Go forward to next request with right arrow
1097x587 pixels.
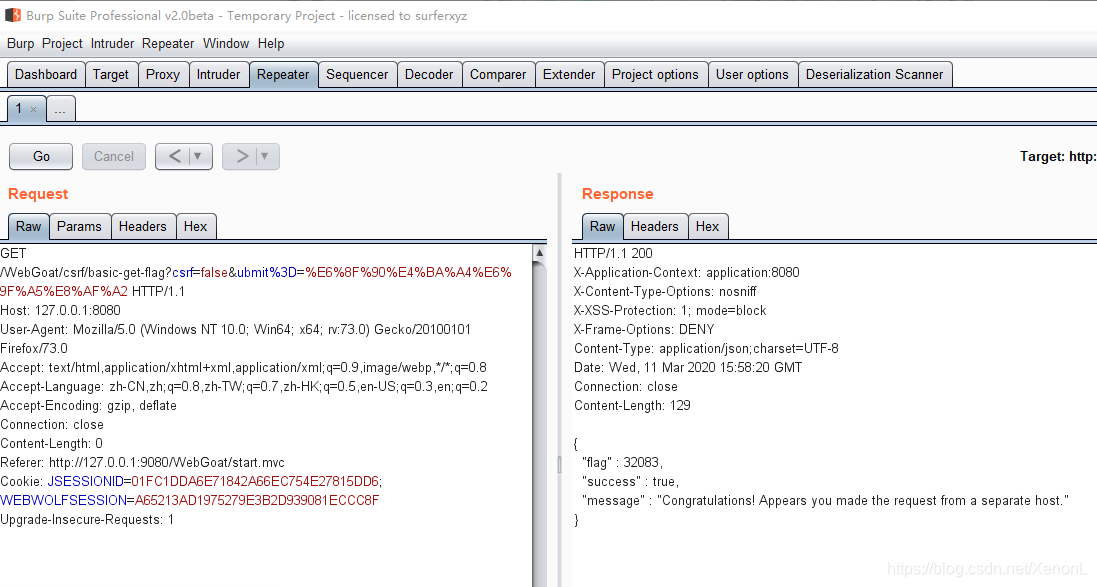point(242,156)
